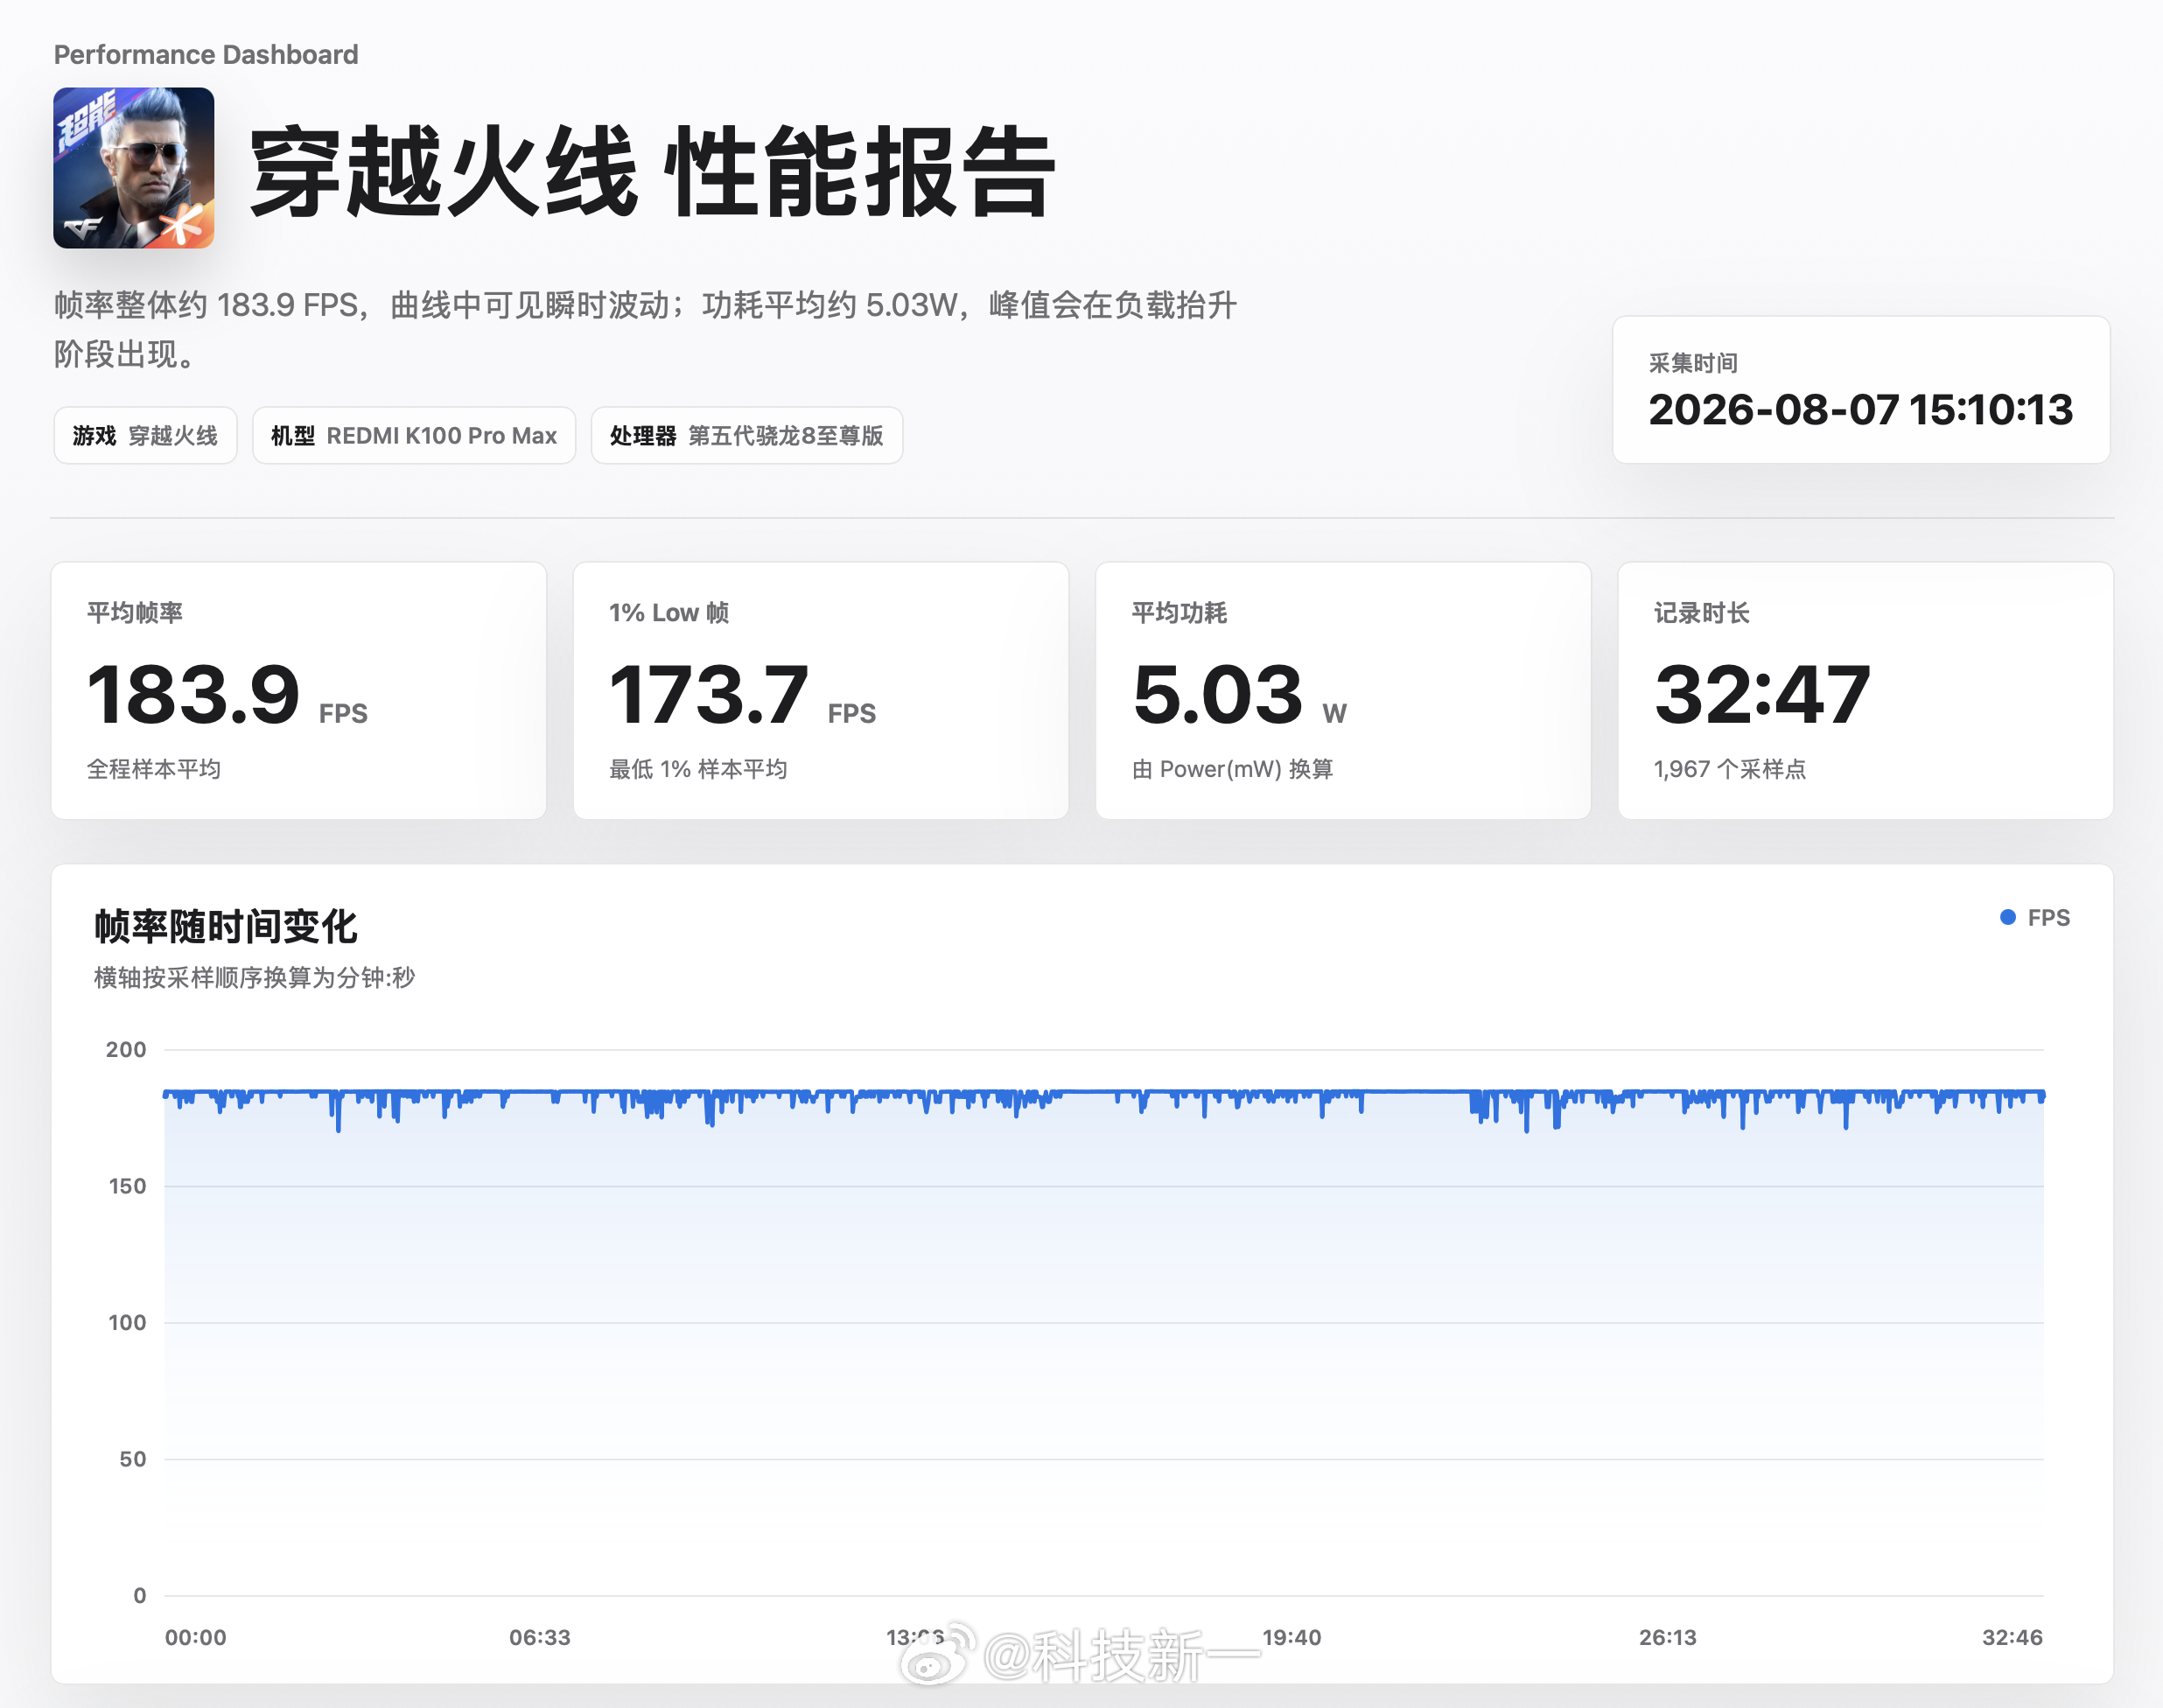This screenshot has height=1708, width=2163.
Task: Click the "全程样本平均" caption
Action: pos(154,768)
